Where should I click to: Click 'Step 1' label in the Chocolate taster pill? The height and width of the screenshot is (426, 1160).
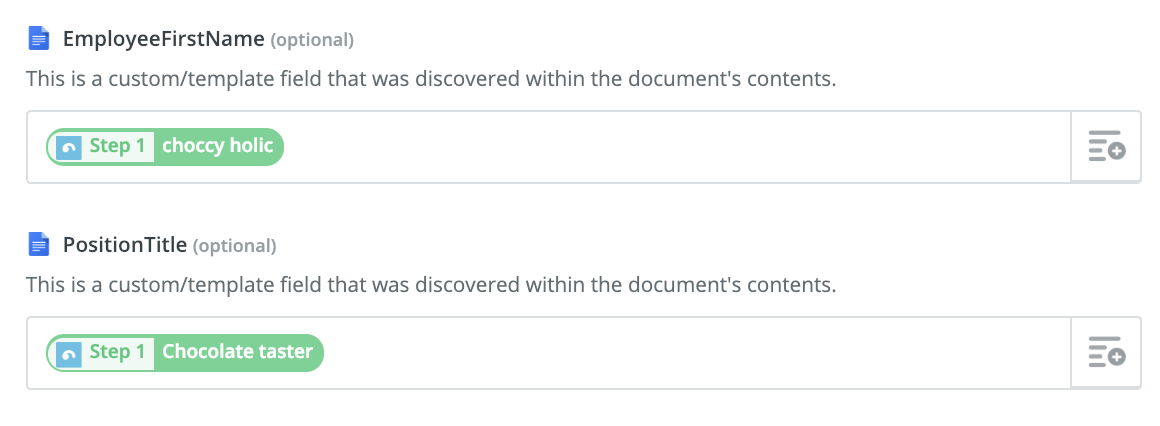click(118, 351)
